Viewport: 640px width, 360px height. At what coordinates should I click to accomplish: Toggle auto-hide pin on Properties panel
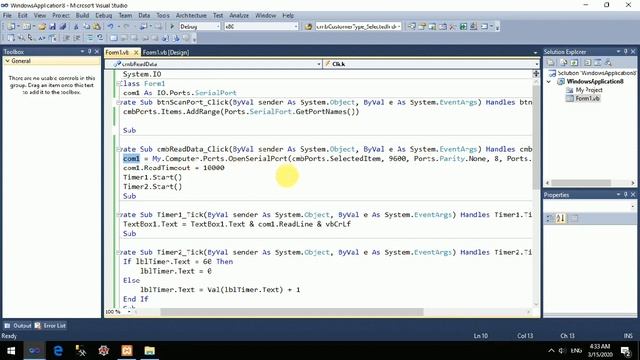point(625,195)
